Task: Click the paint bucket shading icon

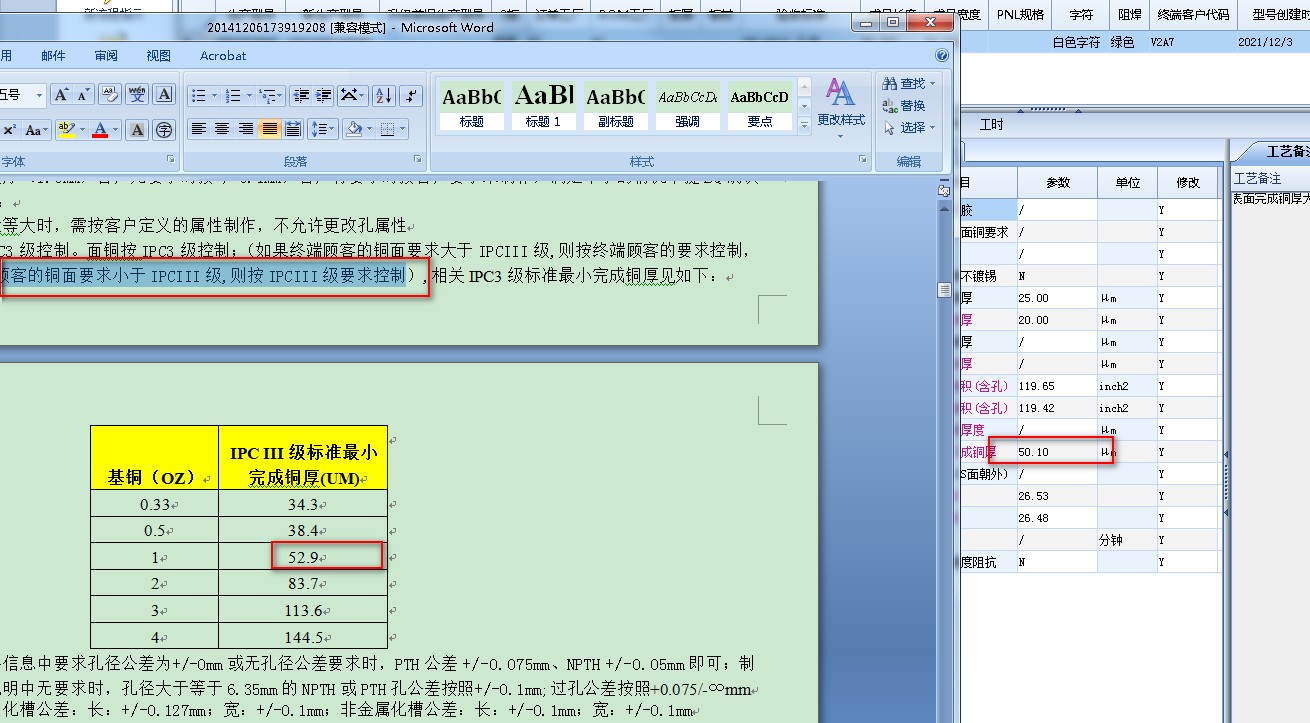Action: click(353, 129)
